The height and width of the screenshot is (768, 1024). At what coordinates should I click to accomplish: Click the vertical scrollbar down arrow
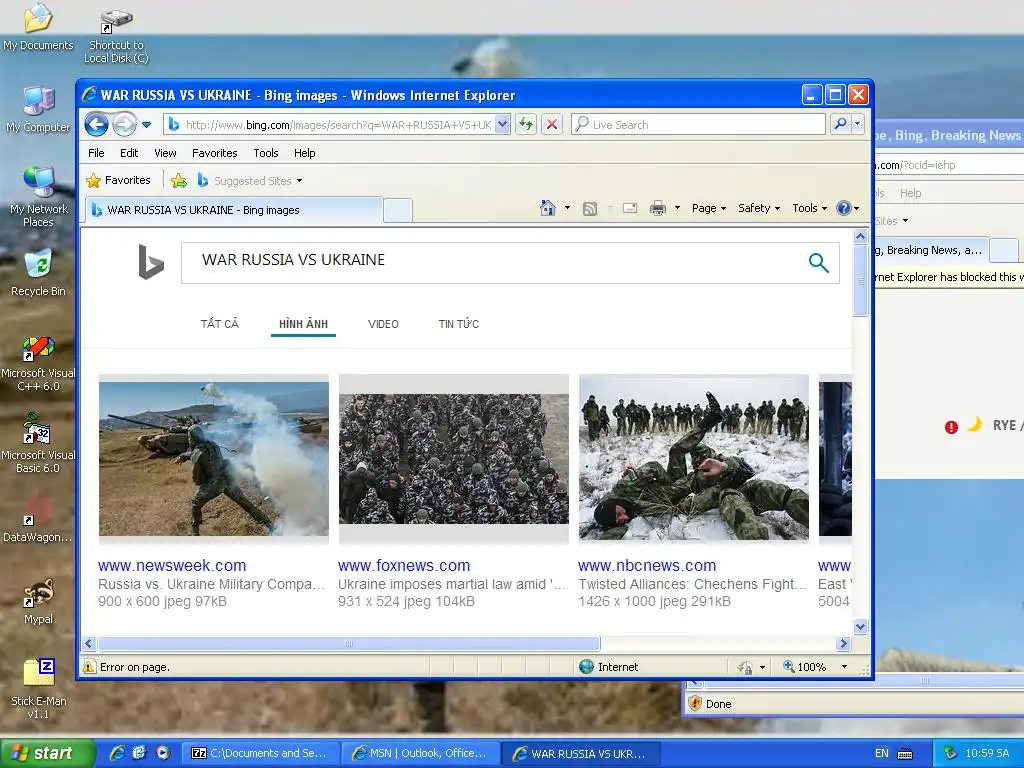861,626
